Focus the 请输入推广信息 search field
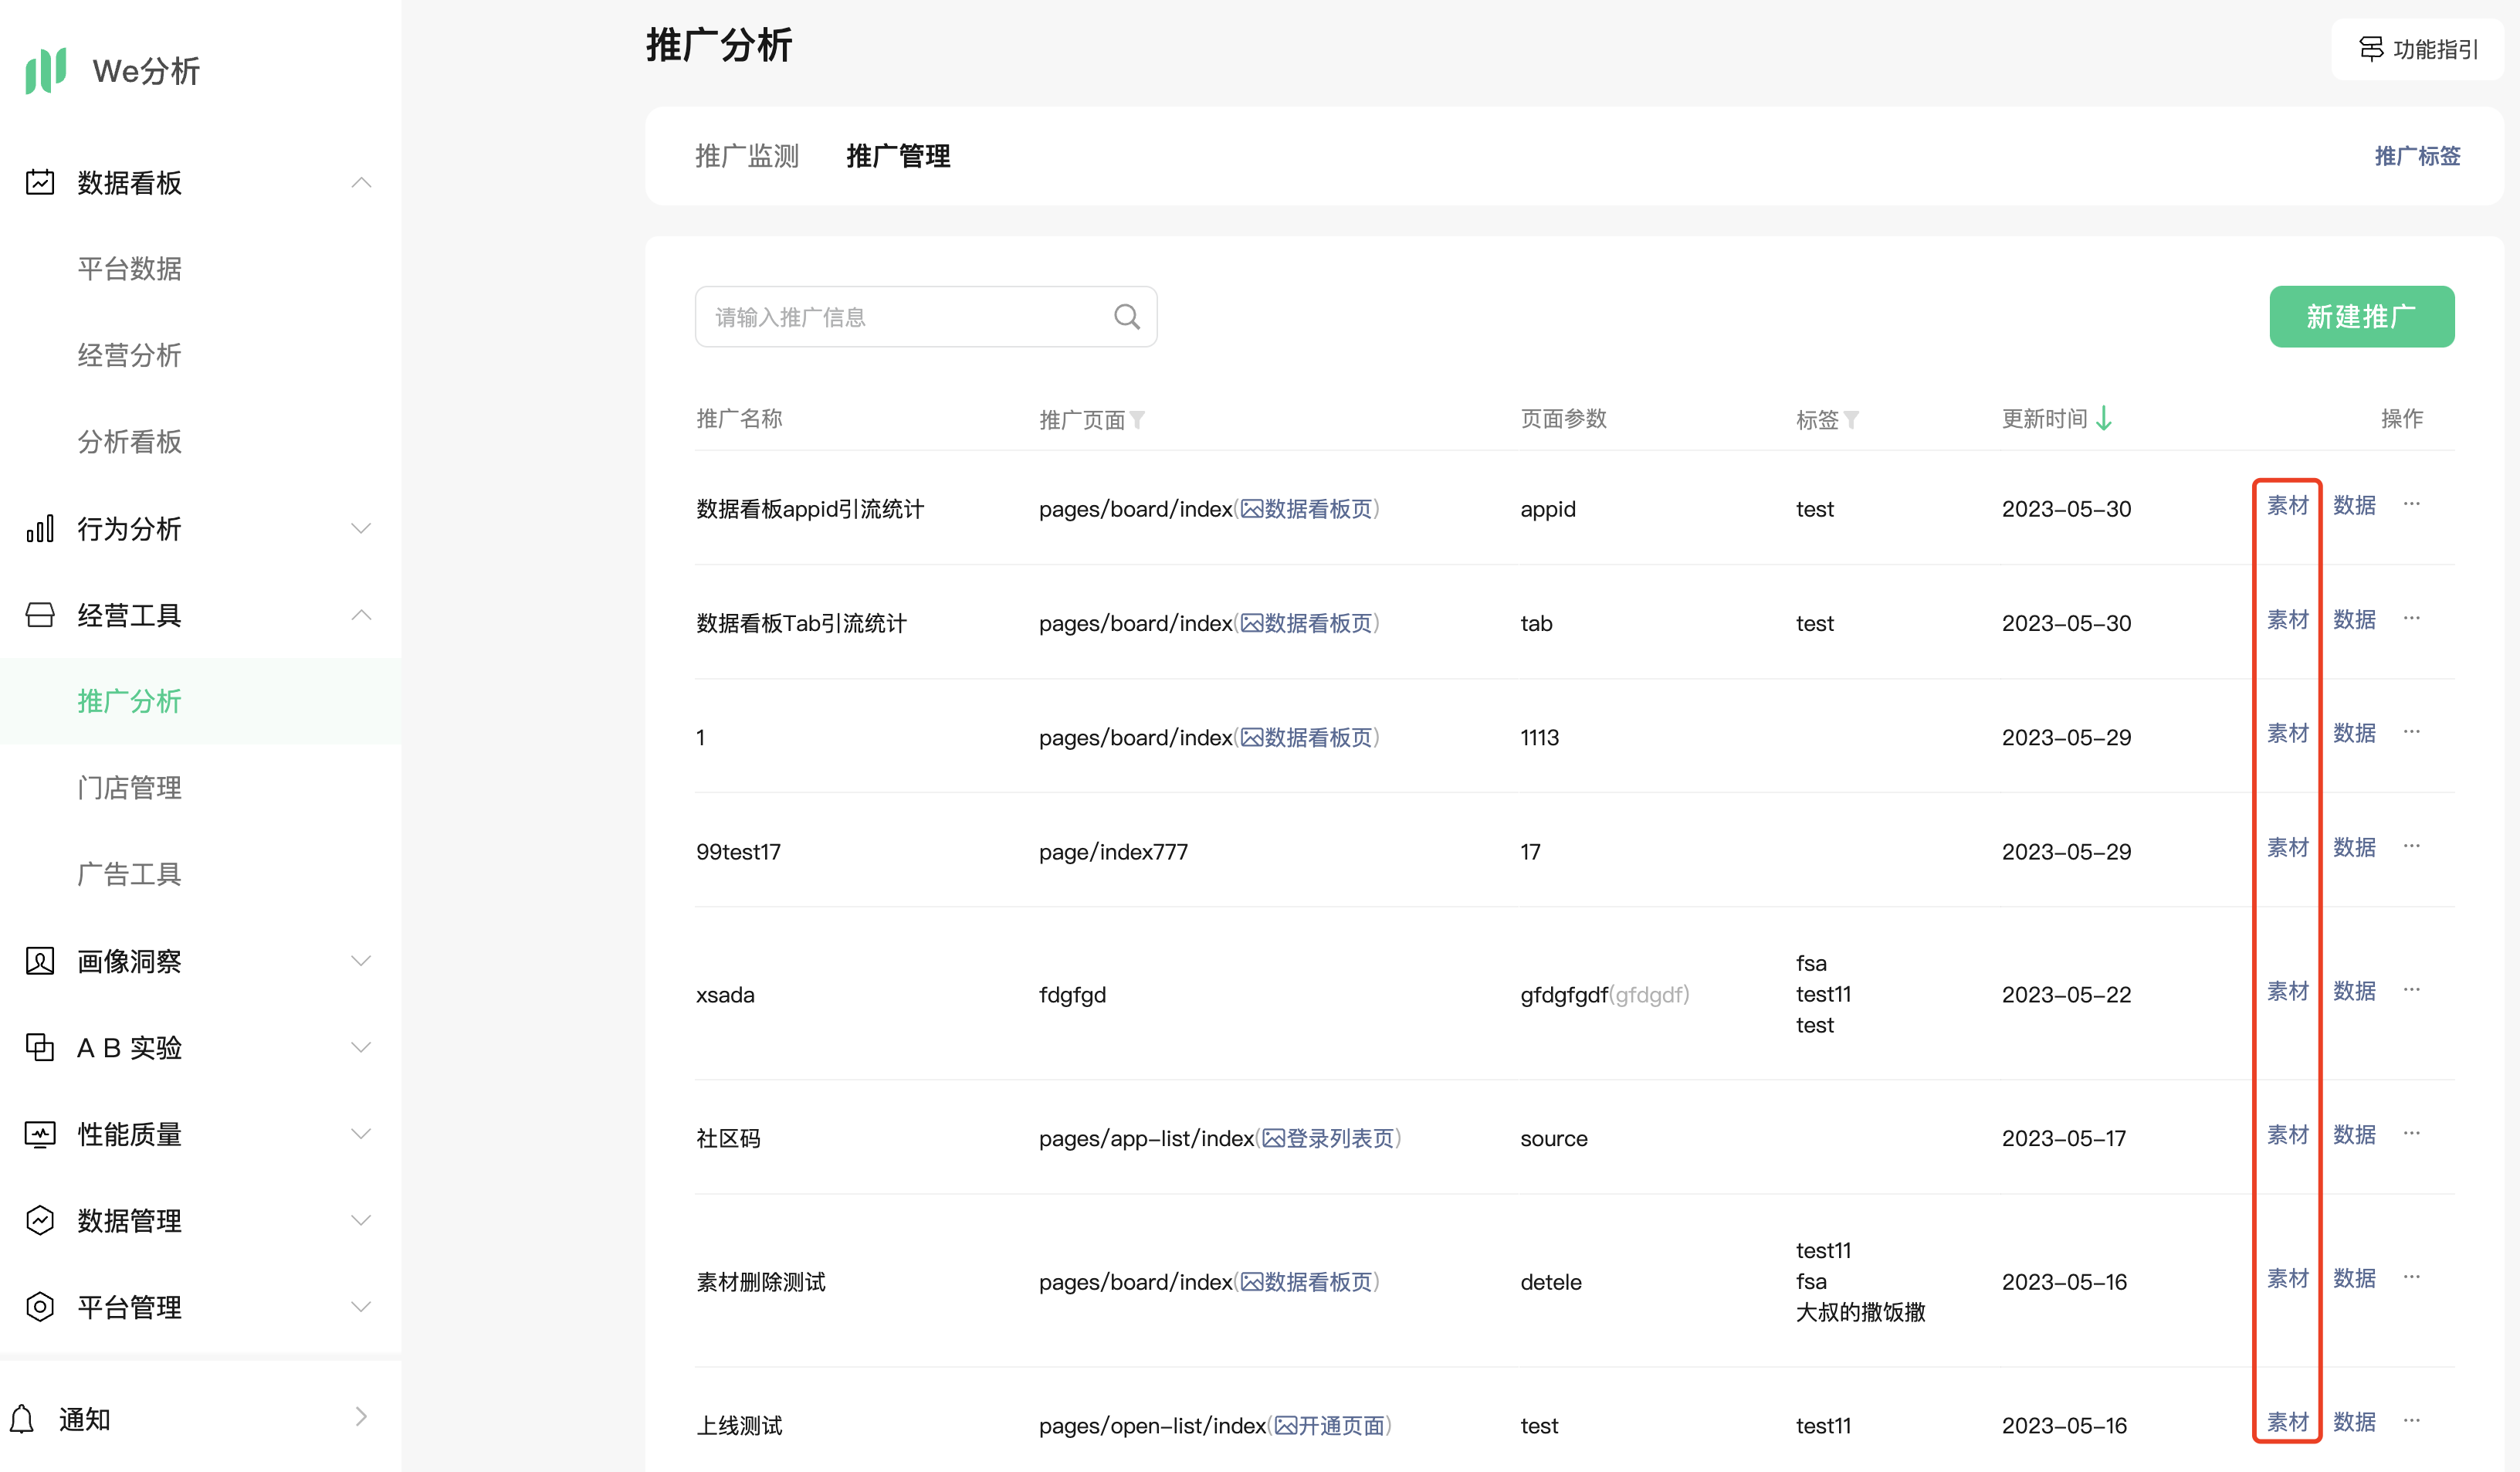 coord(926,317)
